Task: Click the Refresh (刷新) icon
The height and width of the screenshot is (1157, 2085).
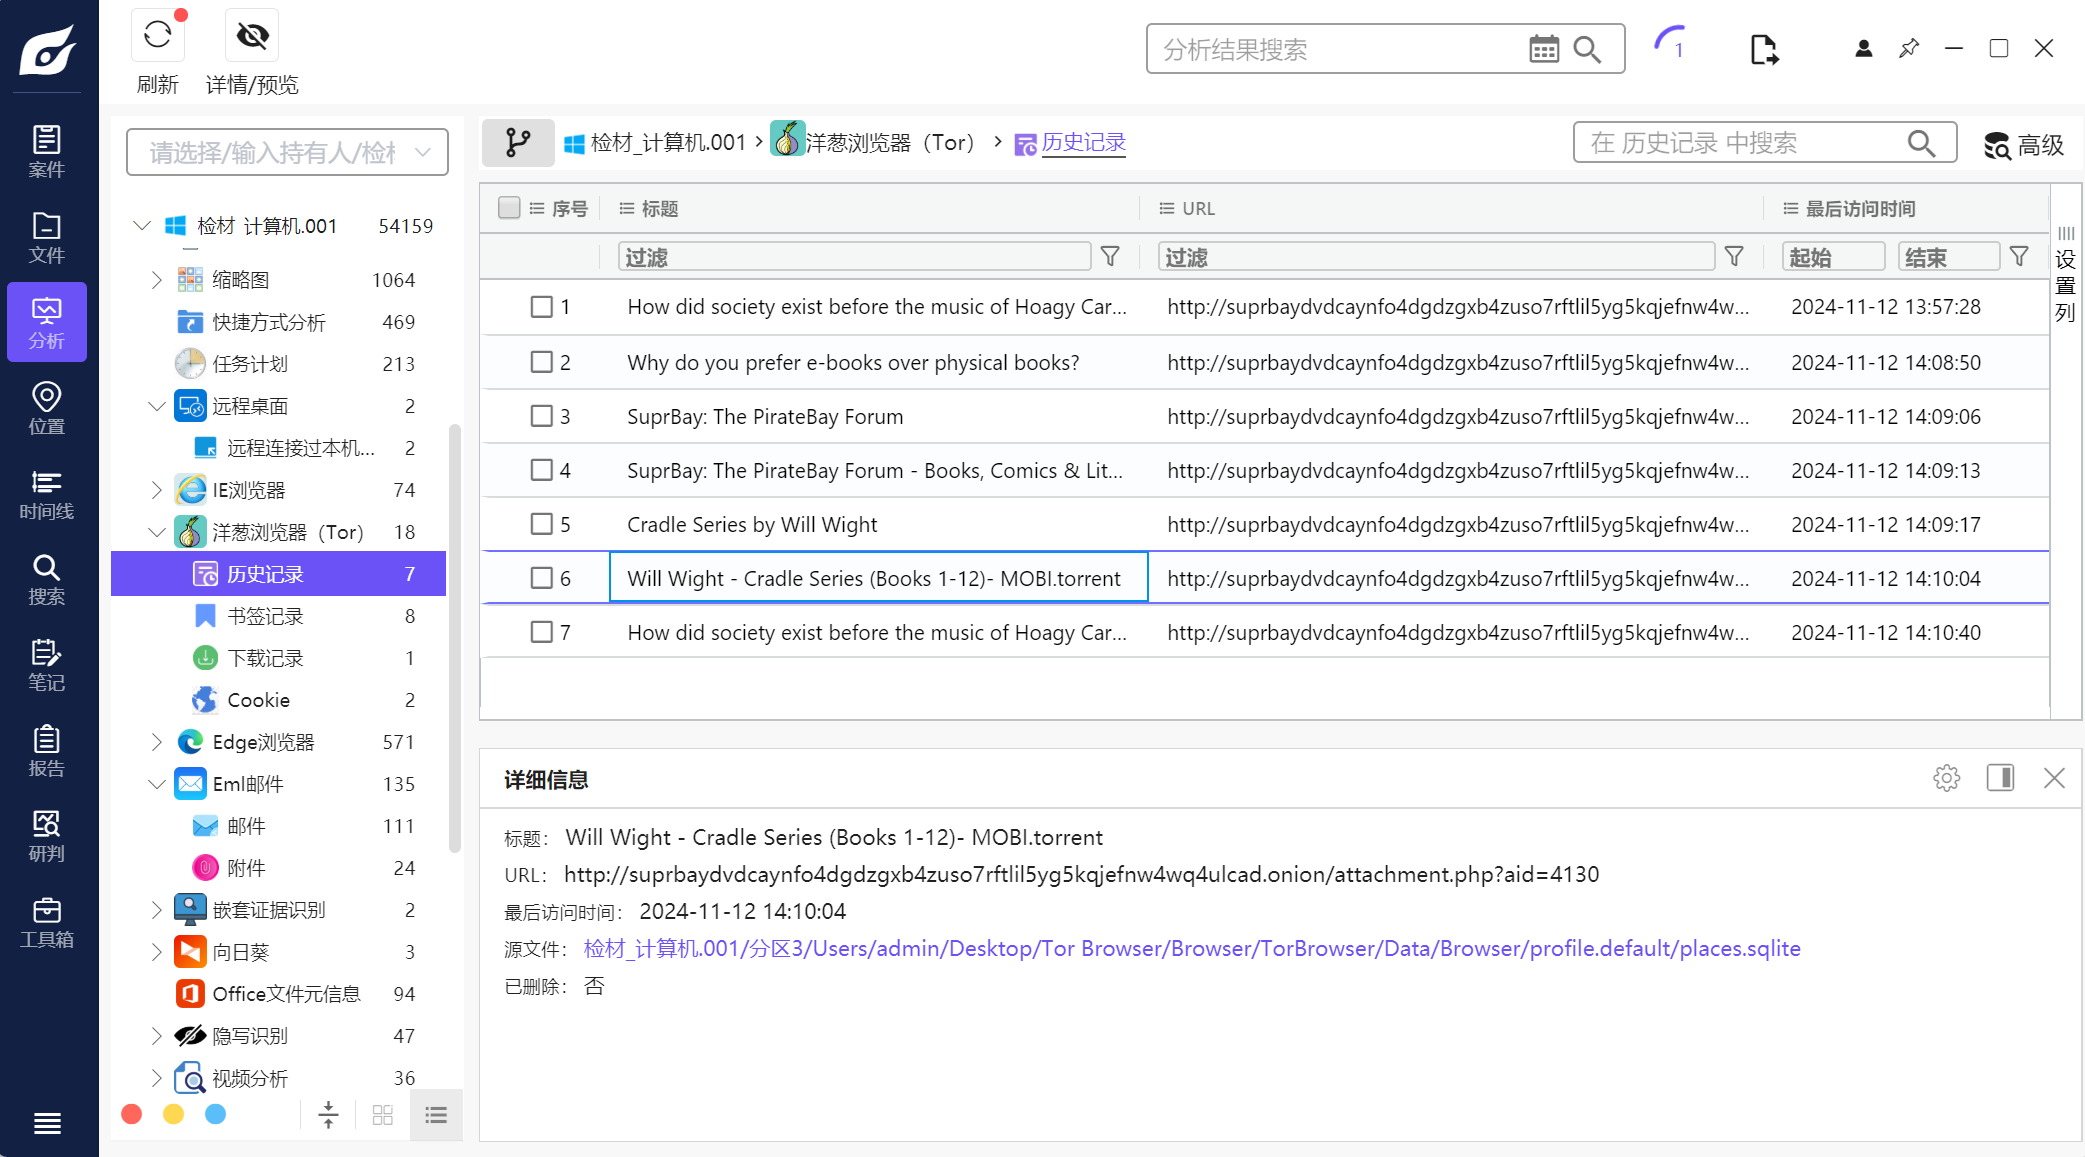Action: tap(157, 36)
